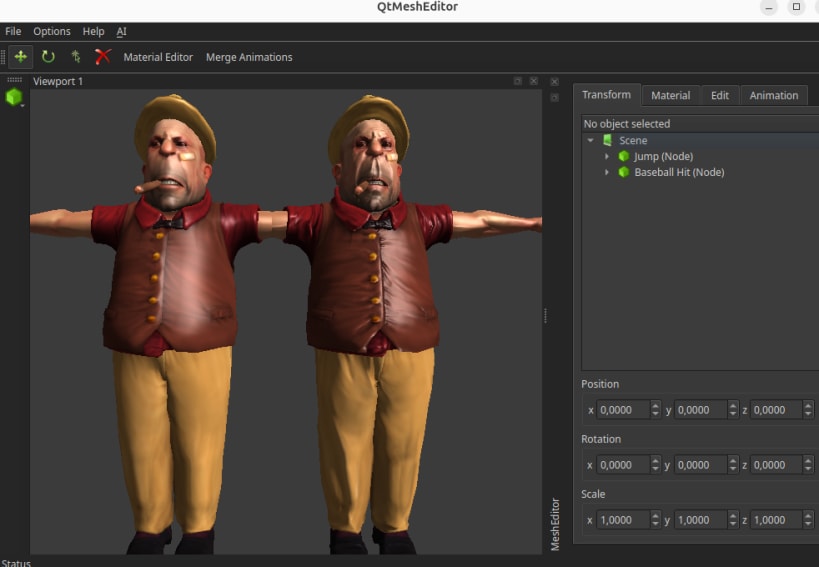Open the small dropdown arrow below green cube
The image size is (819, 567).
pos(23,106)
